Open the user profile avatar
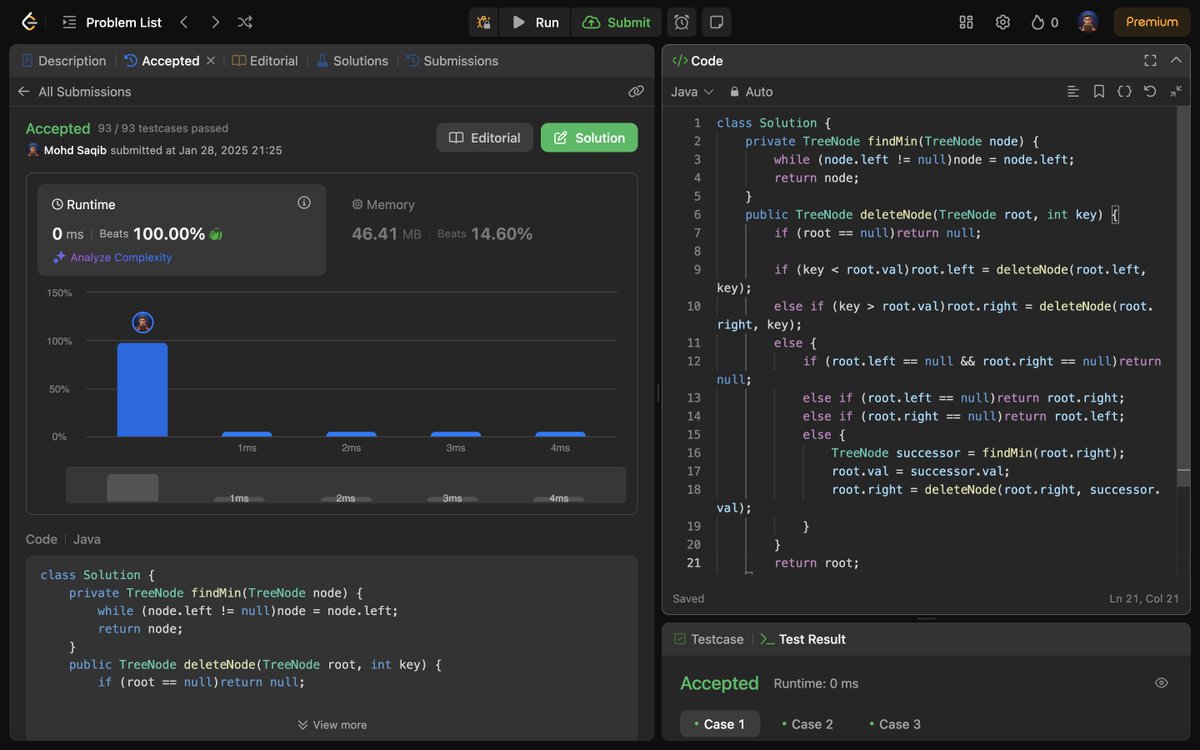This screenshot has height=750, width=1200. [1088, 22]
